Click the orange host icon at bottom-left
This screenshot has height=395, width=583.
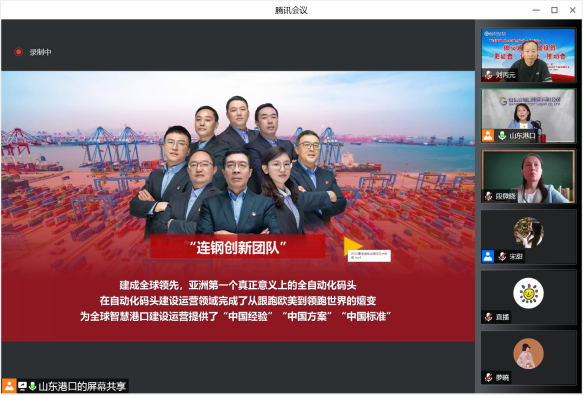[x=9, y=386]
